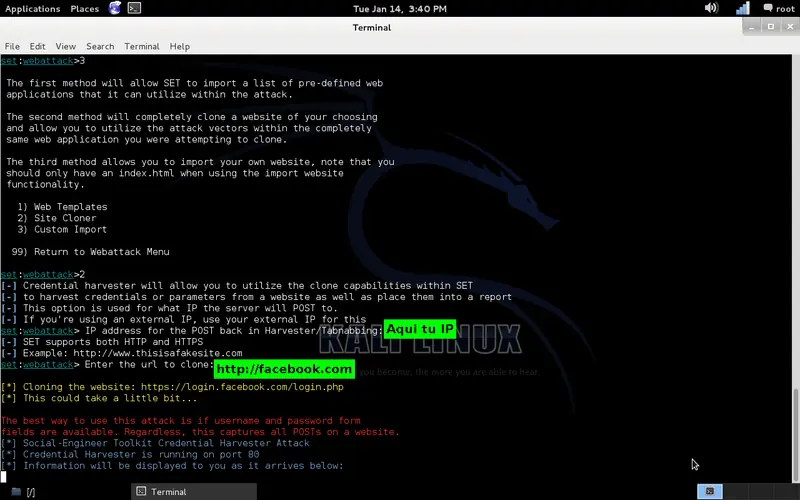Open the root user chat menu
800x500 pixels.
point(779,9)
